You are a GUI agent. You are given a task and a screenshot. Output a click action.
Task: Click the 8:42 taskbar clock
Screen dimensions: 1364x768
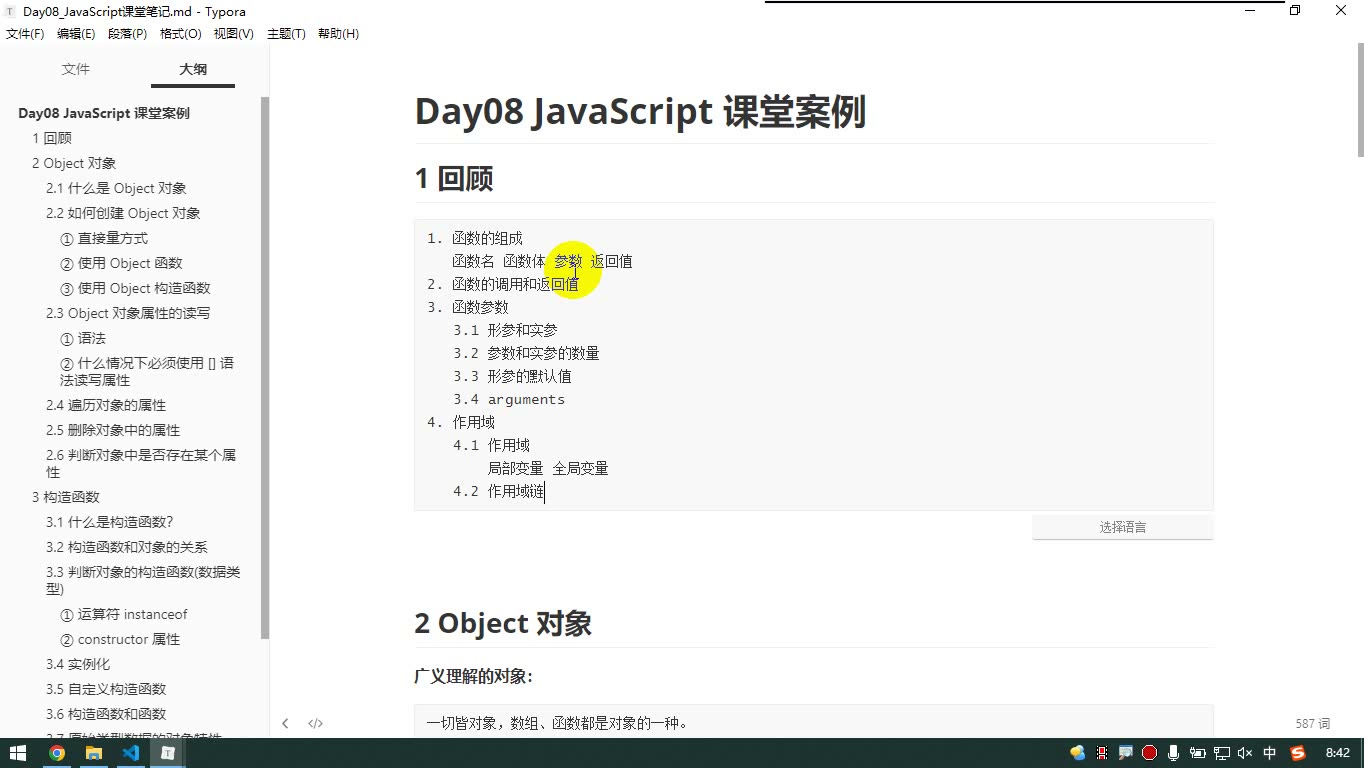click(1337, 753)
